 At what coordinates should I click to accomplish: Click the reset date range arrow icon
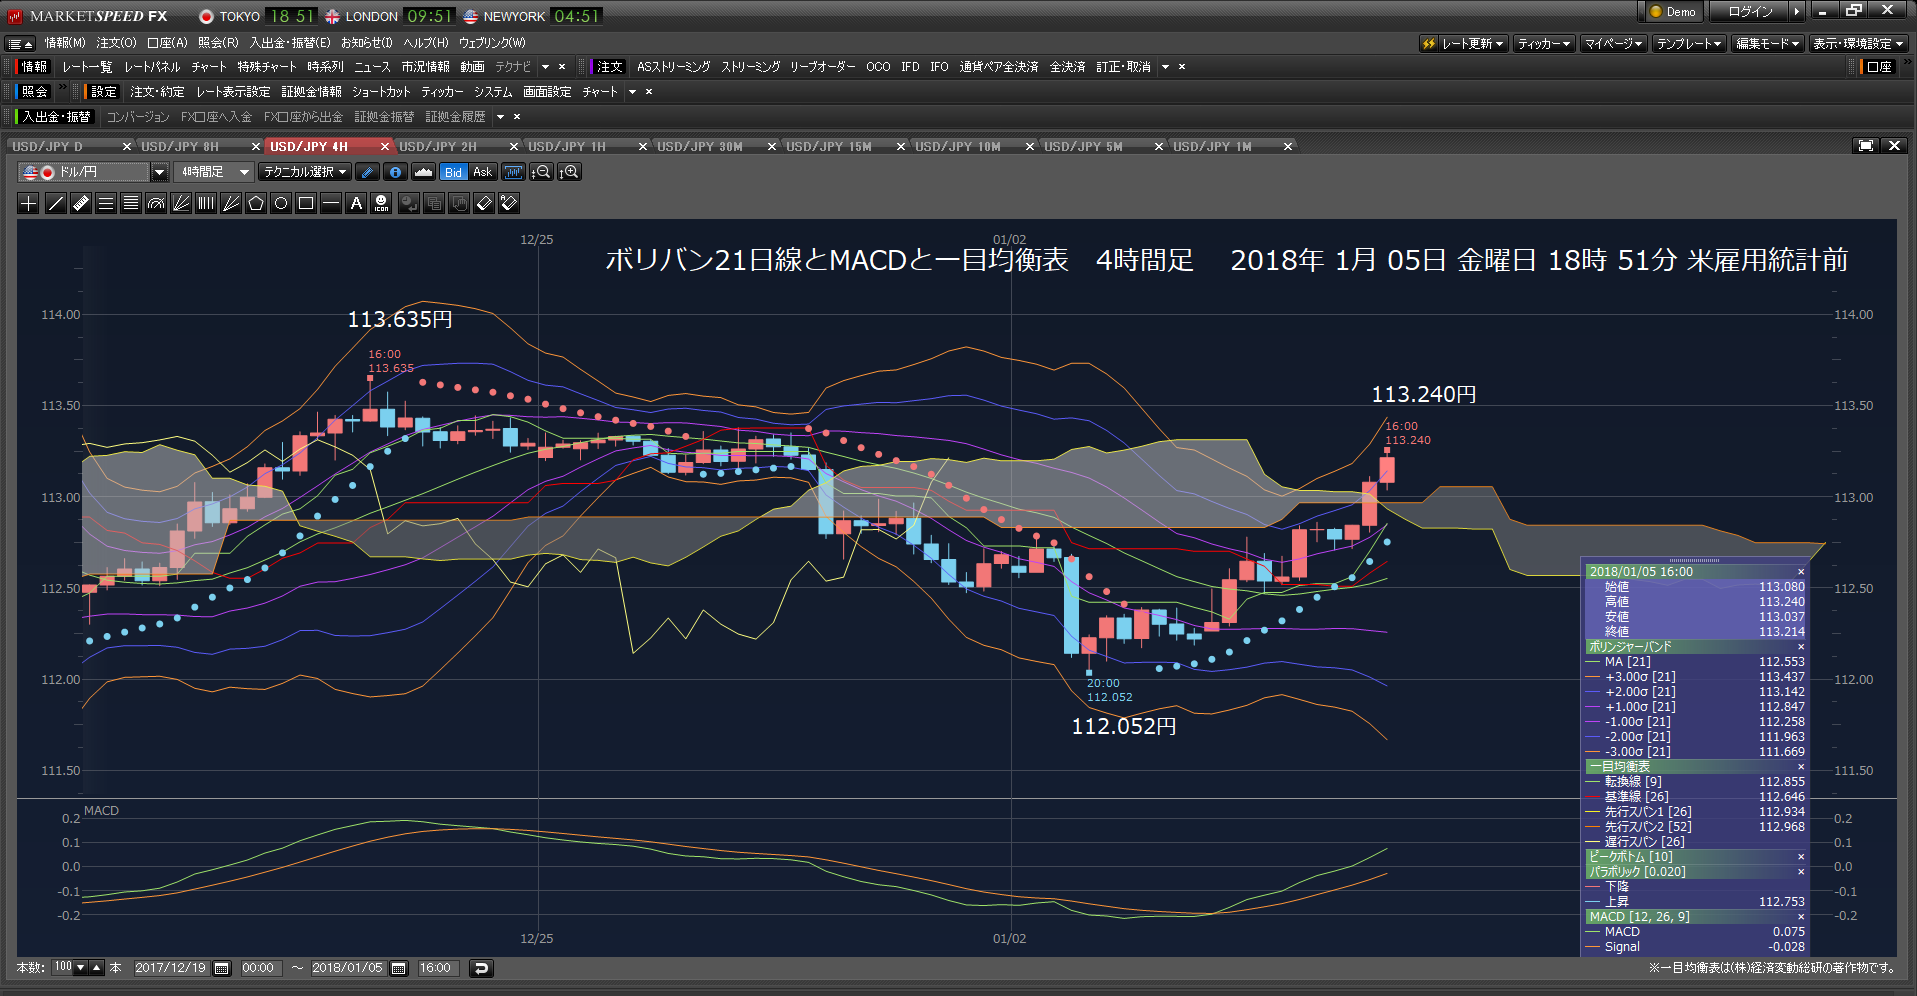click(481, 968)
